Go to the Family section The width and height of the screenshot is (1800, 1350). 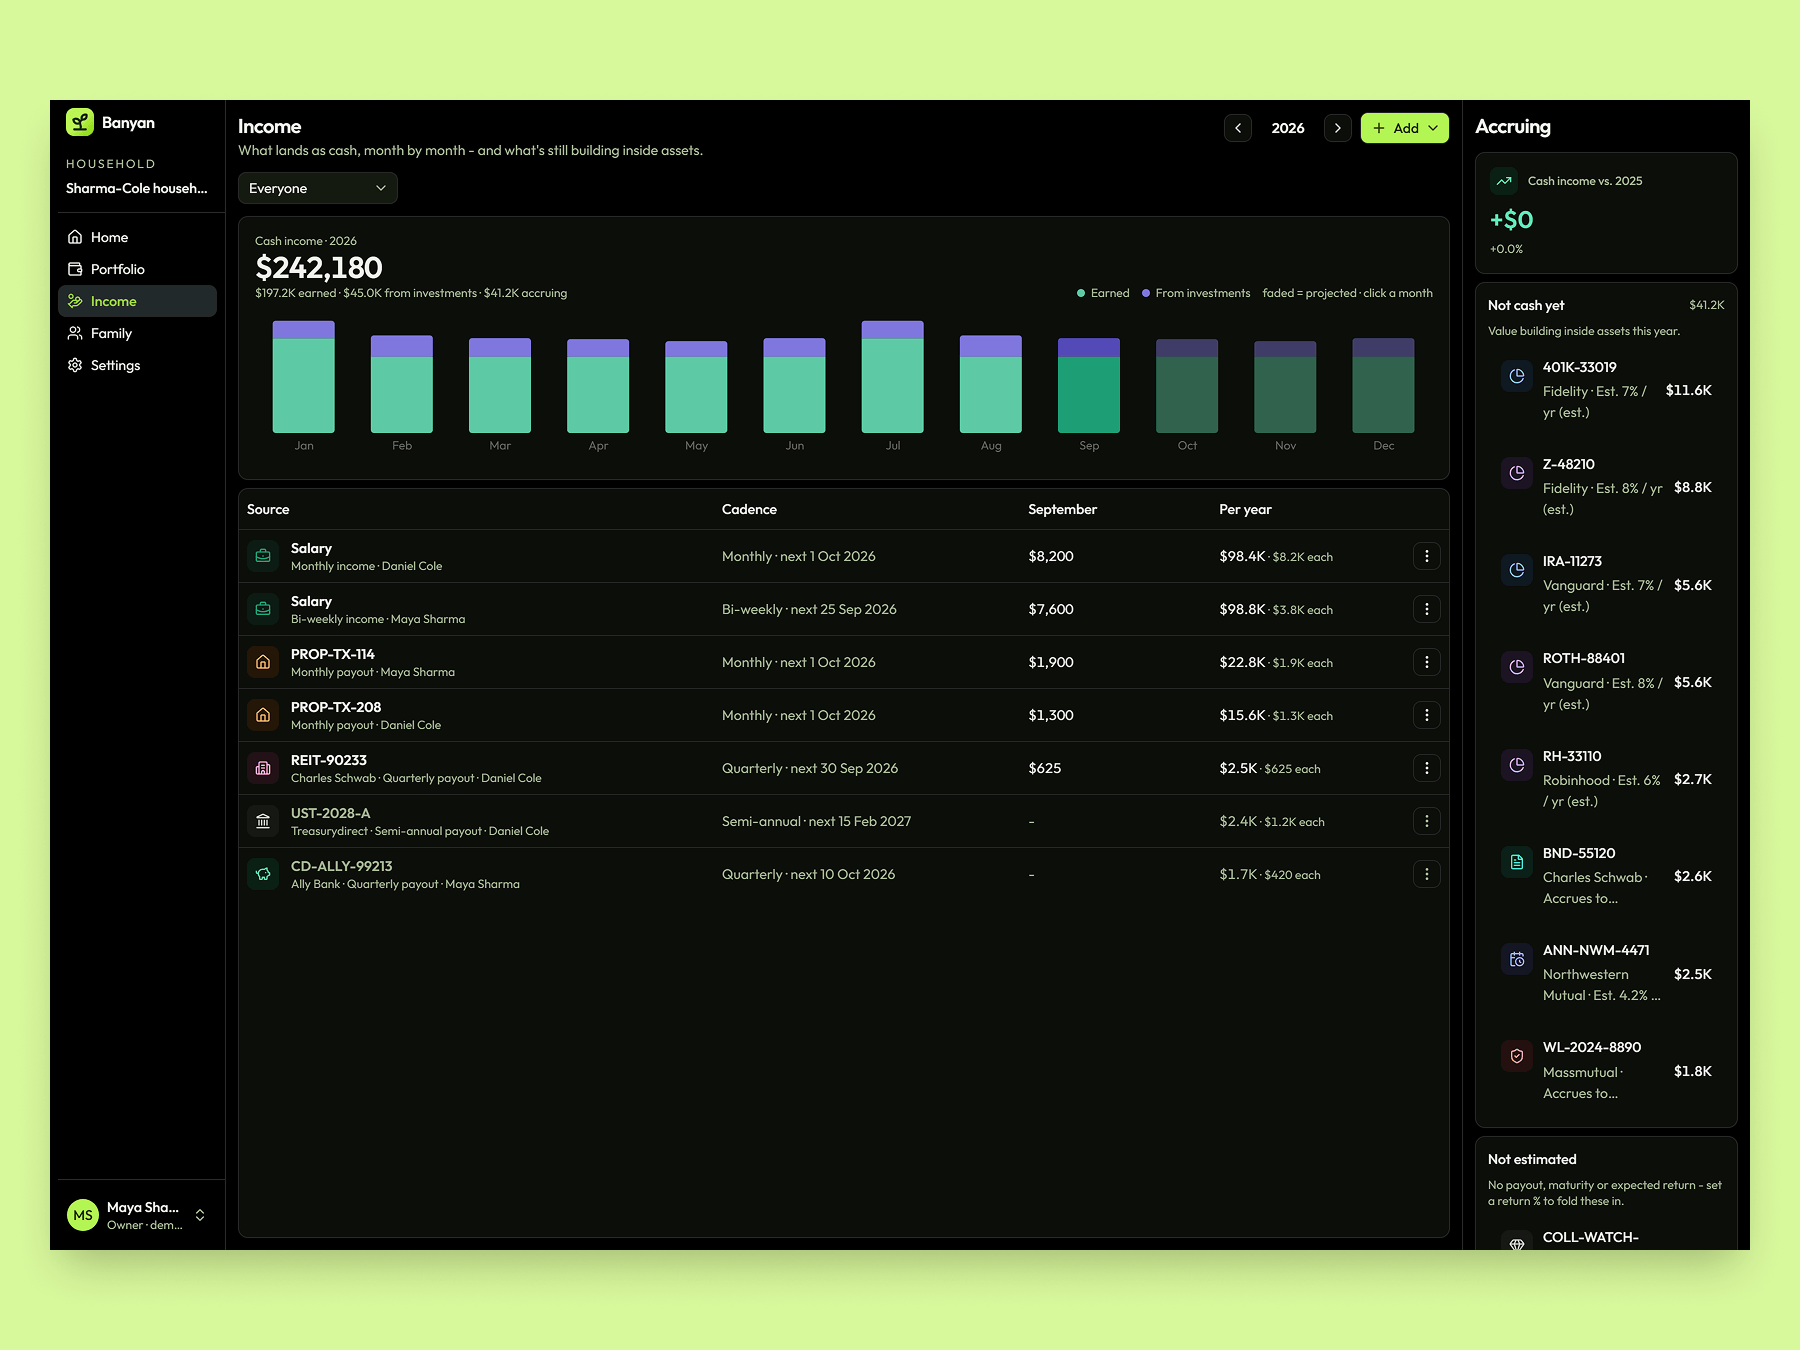(137, 333)
